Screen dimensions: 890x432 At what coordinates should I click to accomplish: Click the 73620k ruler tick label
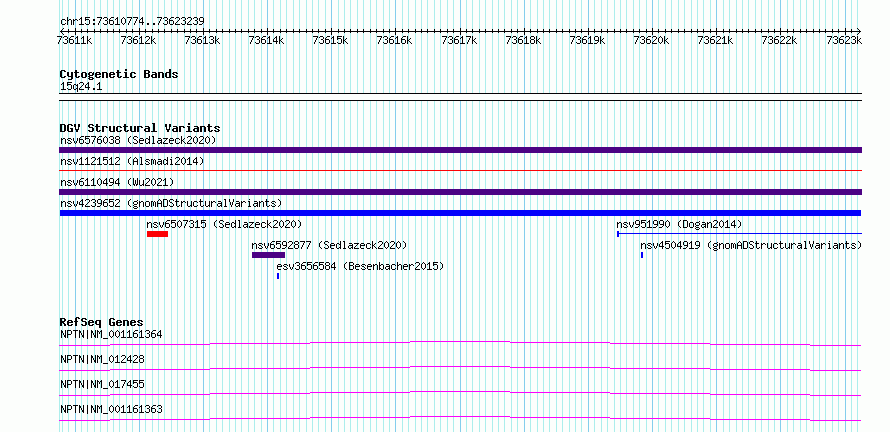(652, 40)
